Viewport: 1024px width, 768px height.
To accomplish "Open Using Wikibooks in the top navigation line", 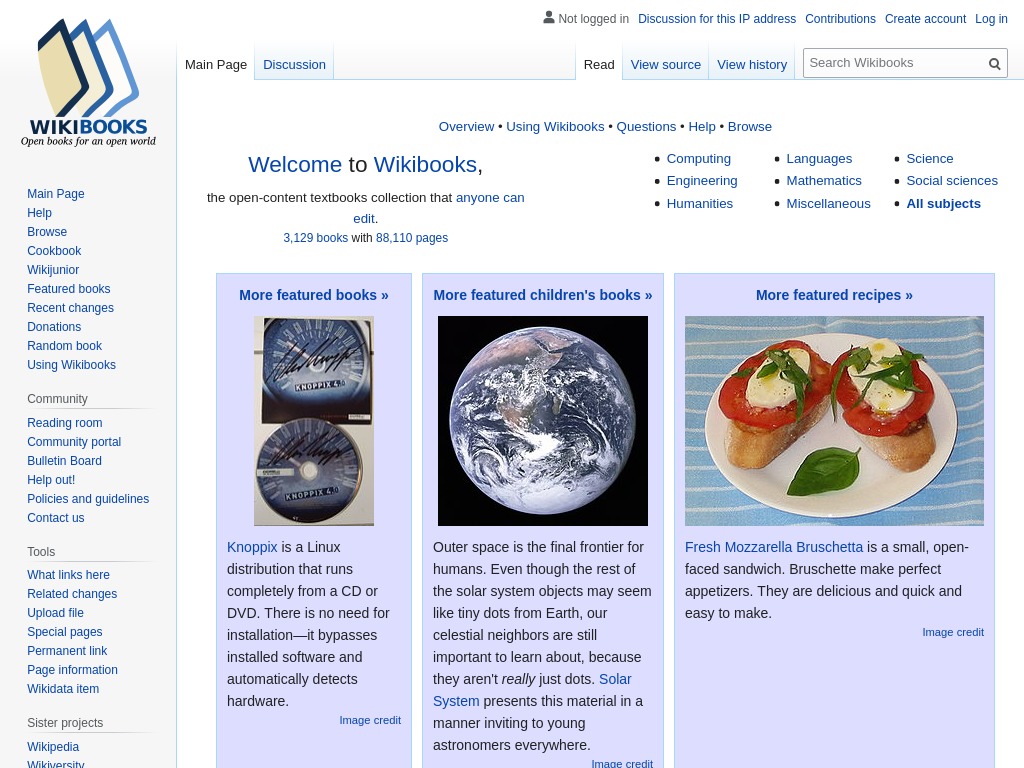I will tap(555, 127).
